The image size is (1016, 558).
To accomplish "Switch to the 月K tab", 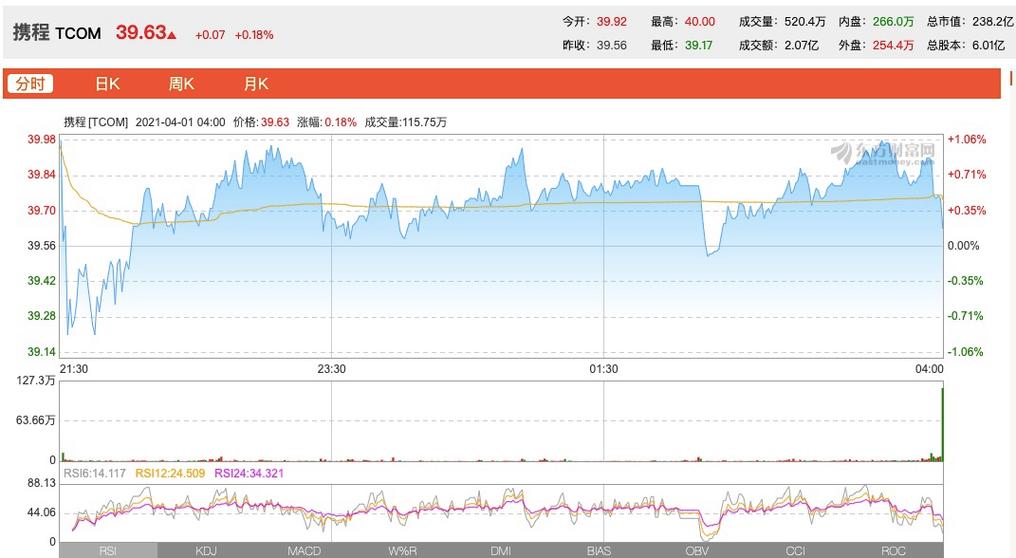I will click(256, 84).
